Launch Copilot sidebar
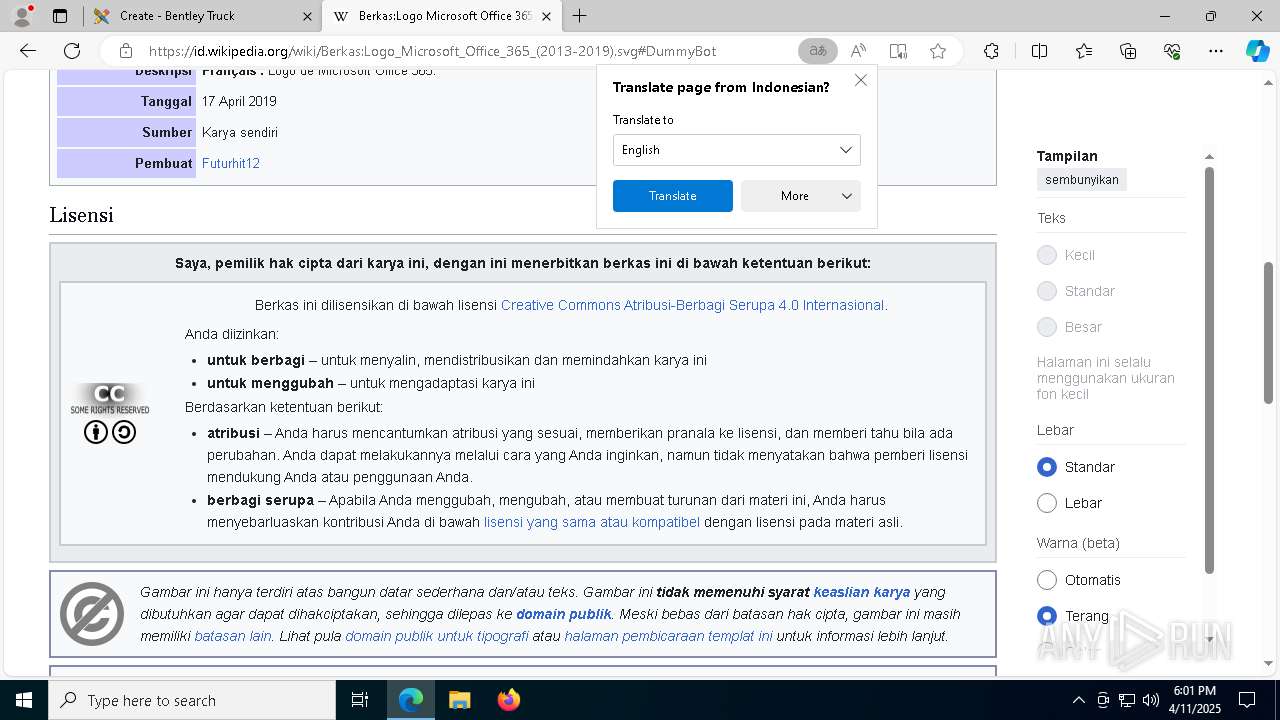This screenshot has height=720, width=1280. click(1257, 51)
